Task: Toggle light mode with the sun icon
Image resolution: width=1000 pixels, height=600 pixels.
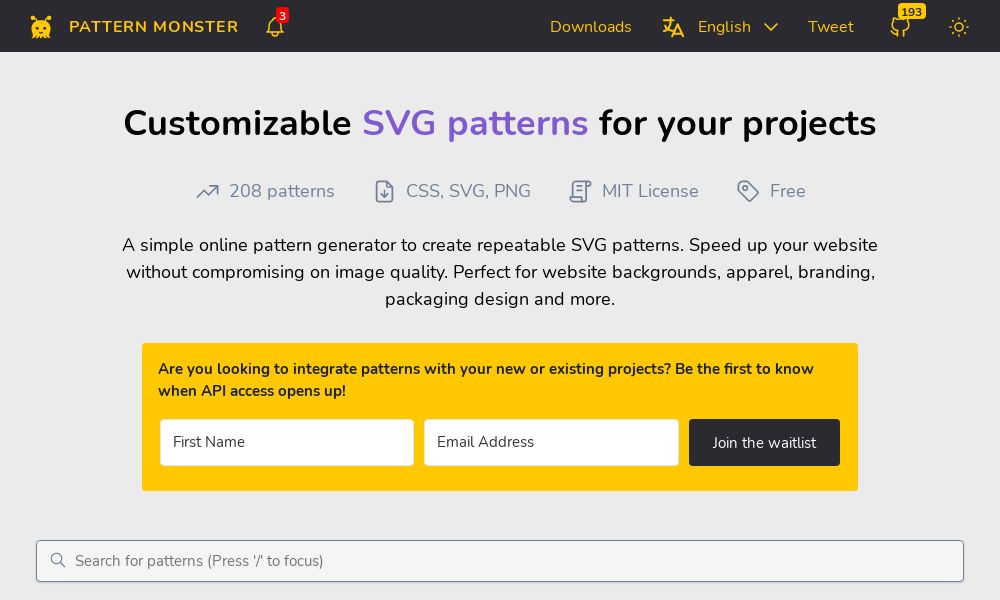Action: 958,27
